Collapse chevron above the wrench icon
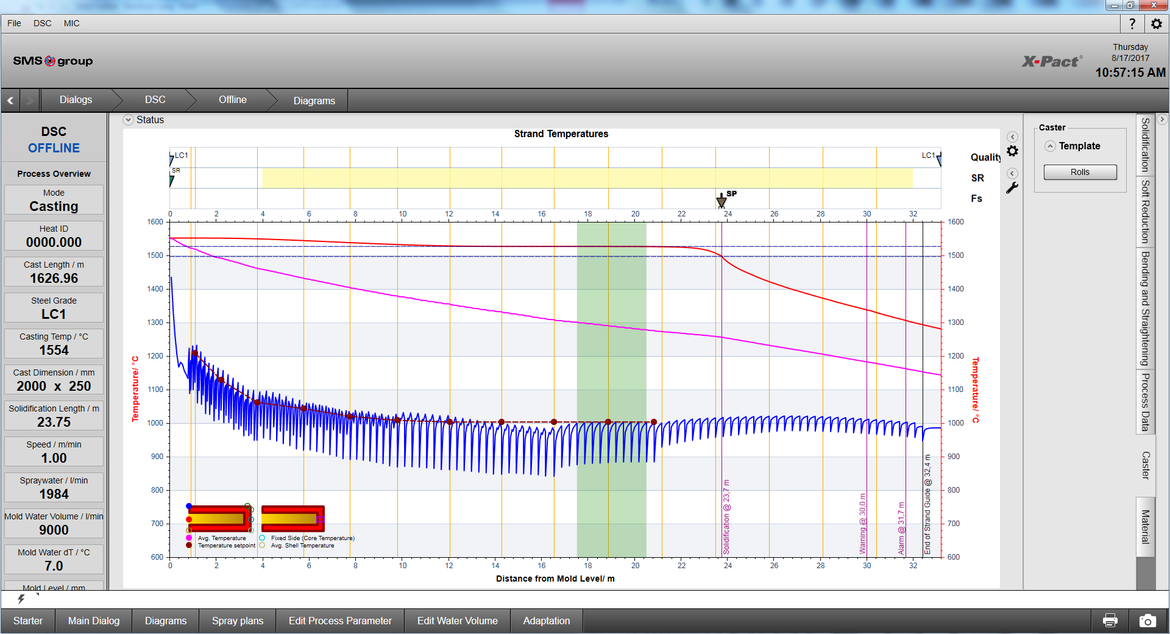1170x634 pixels. pyautogui.click(x=1012, y=174)
